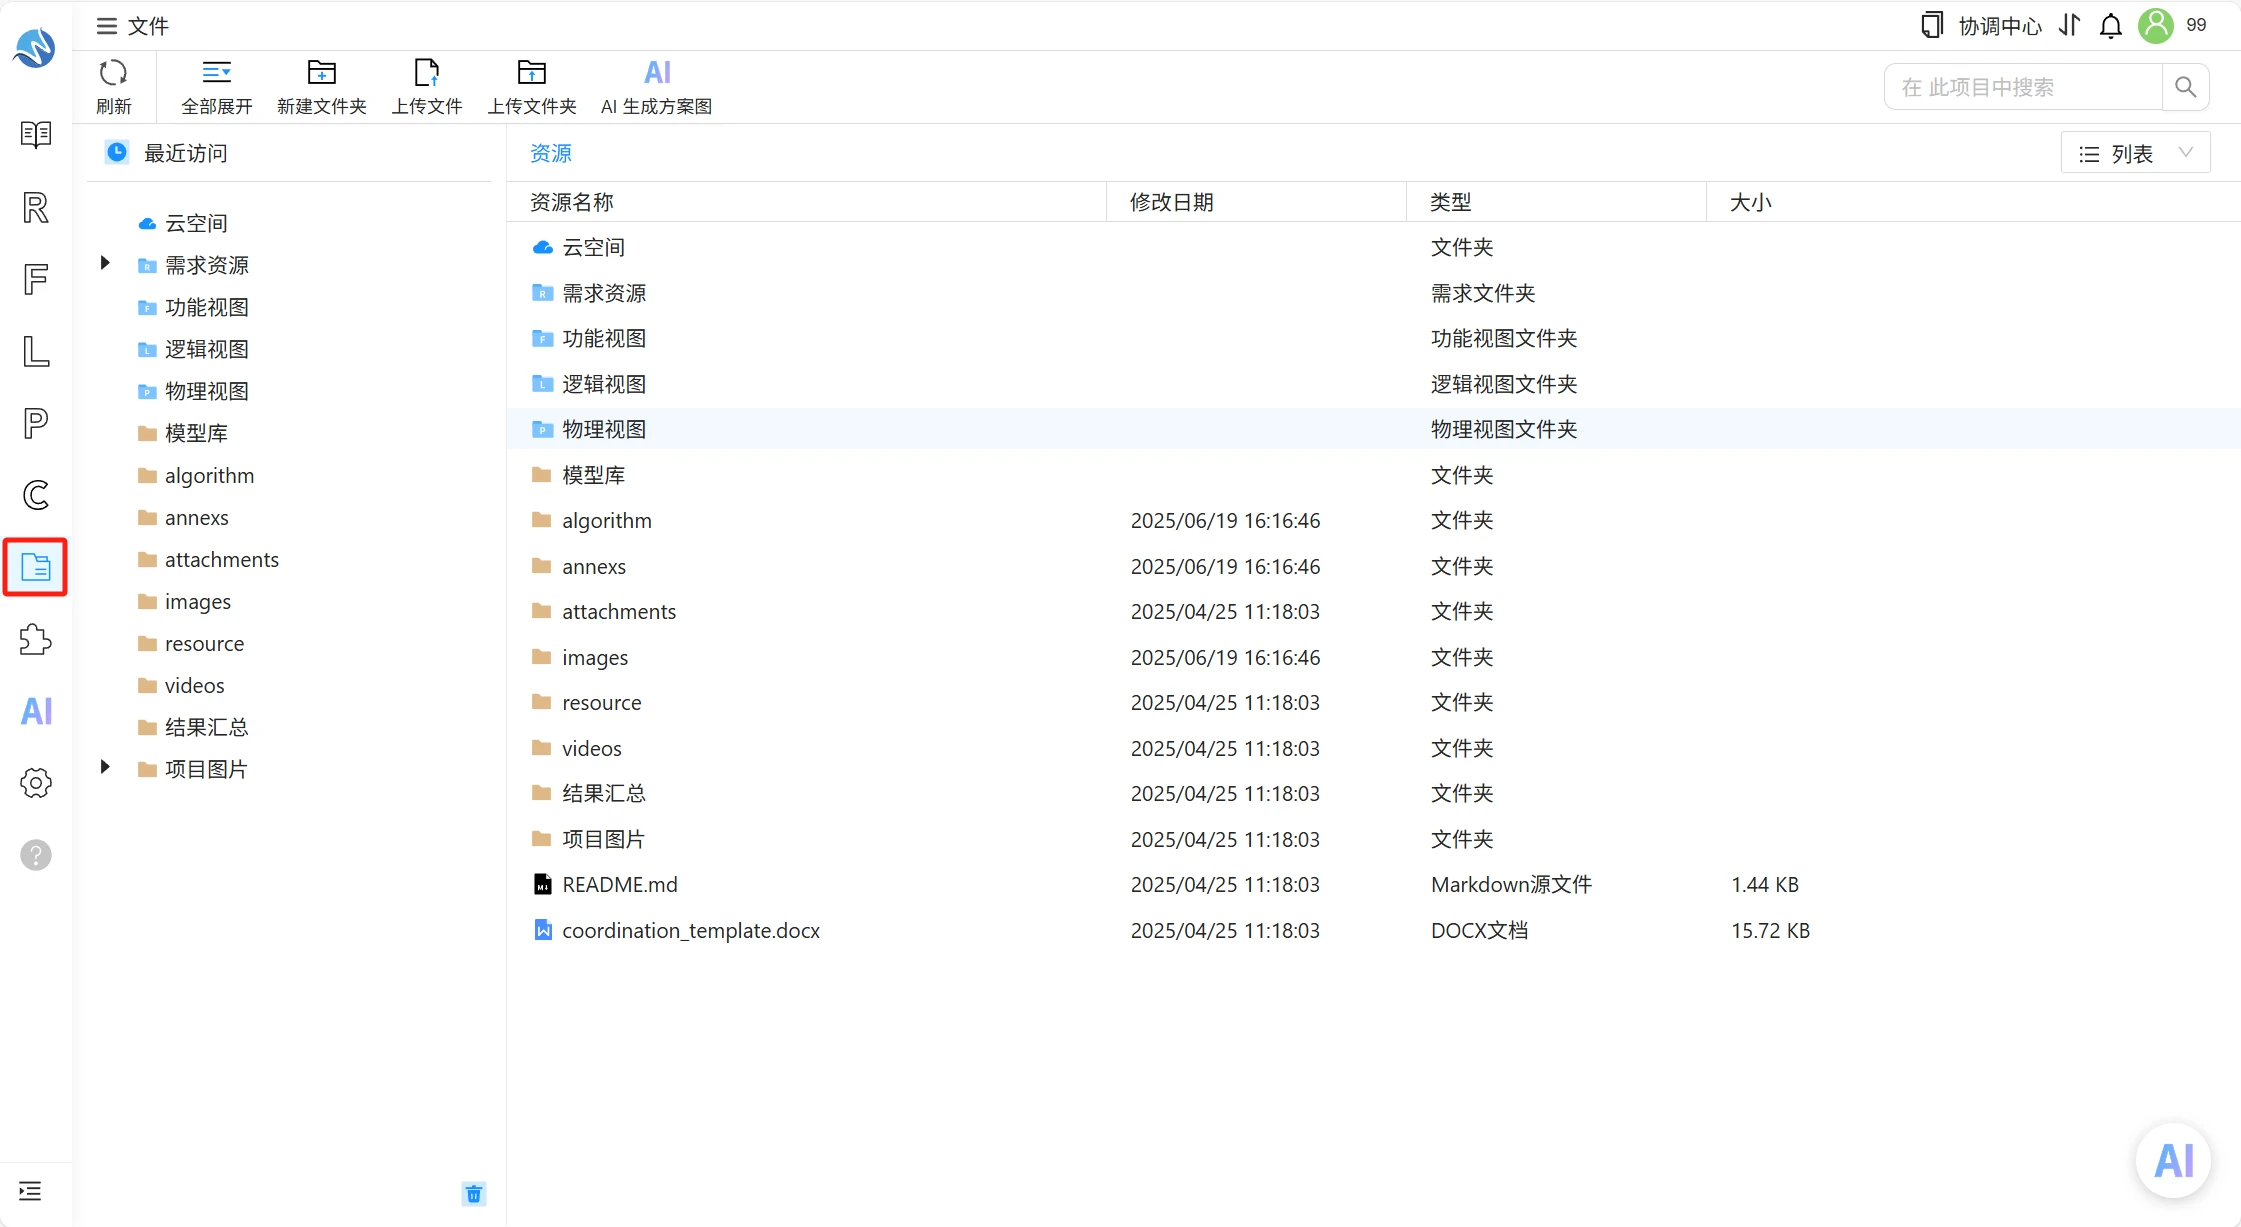Expand the 项目图片 tree node arrow

tap(105, 767)
